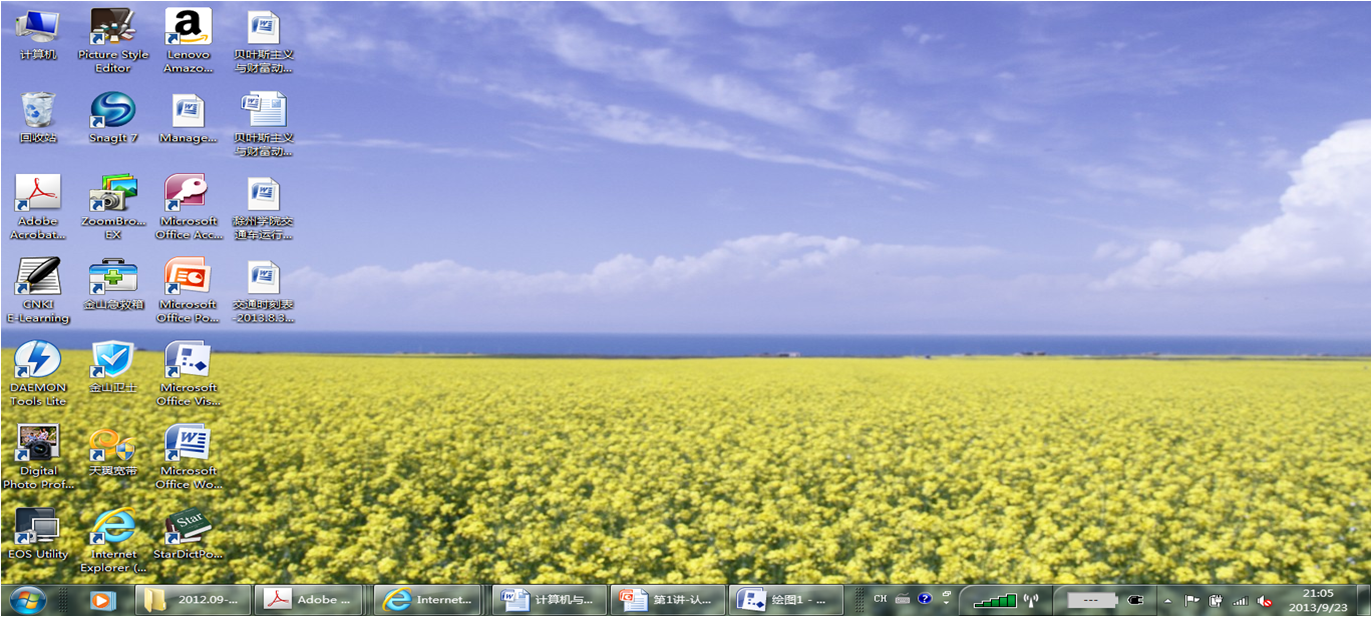Switch to the Adobe taskbar window

(311, 600)
